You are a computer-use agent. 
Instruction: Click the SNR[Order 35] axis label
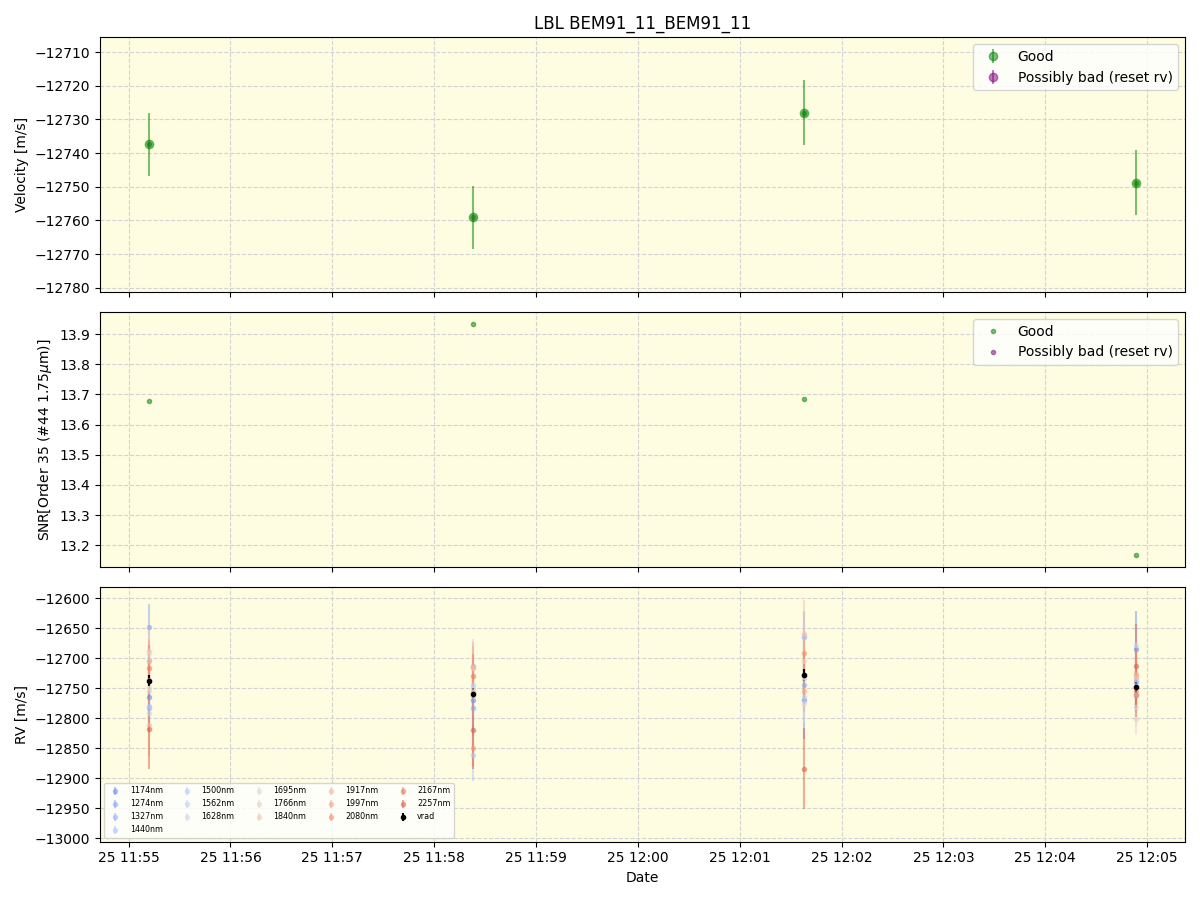pyautogui.click(x=44, y=440)
